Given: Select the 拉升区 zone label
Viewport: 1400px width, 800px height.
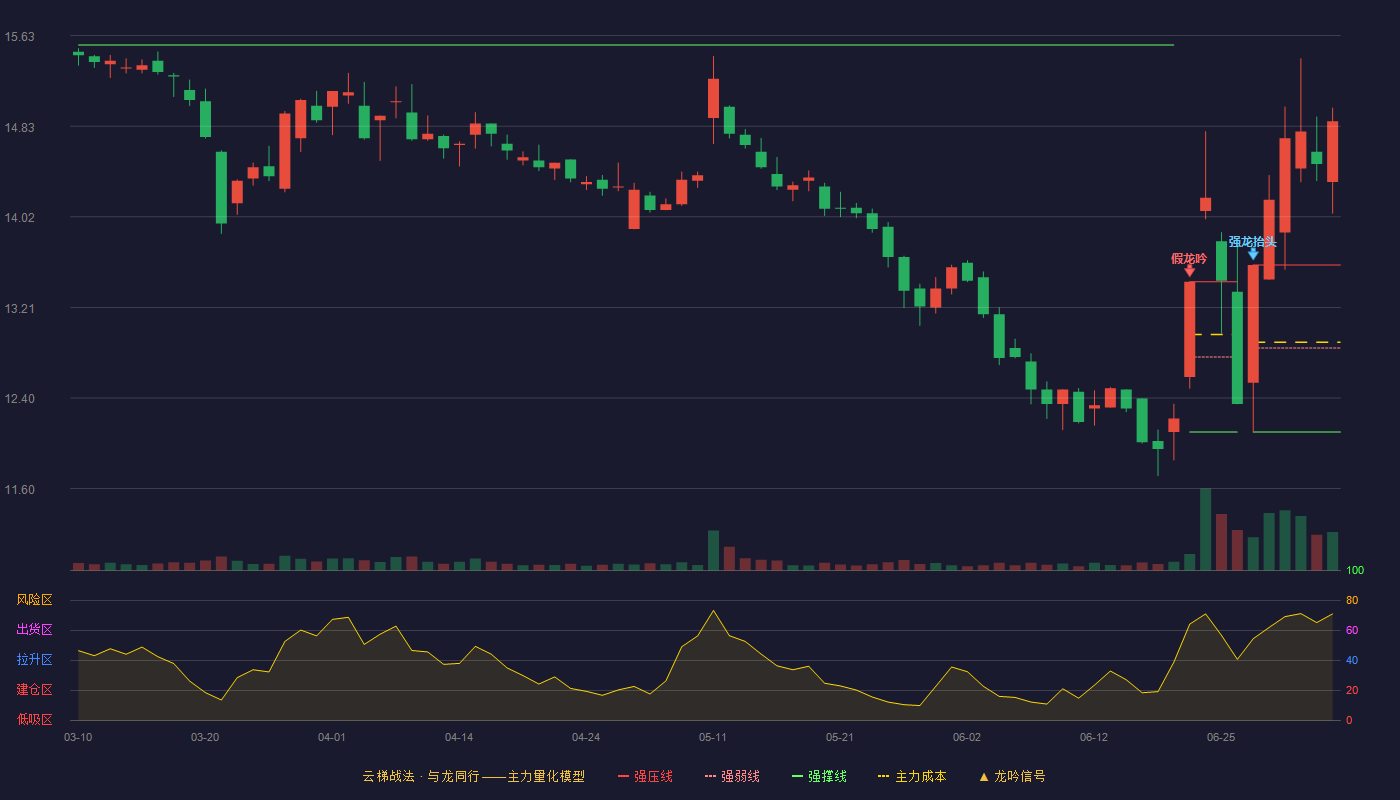Looking at the screenshot, I should 34,660.
